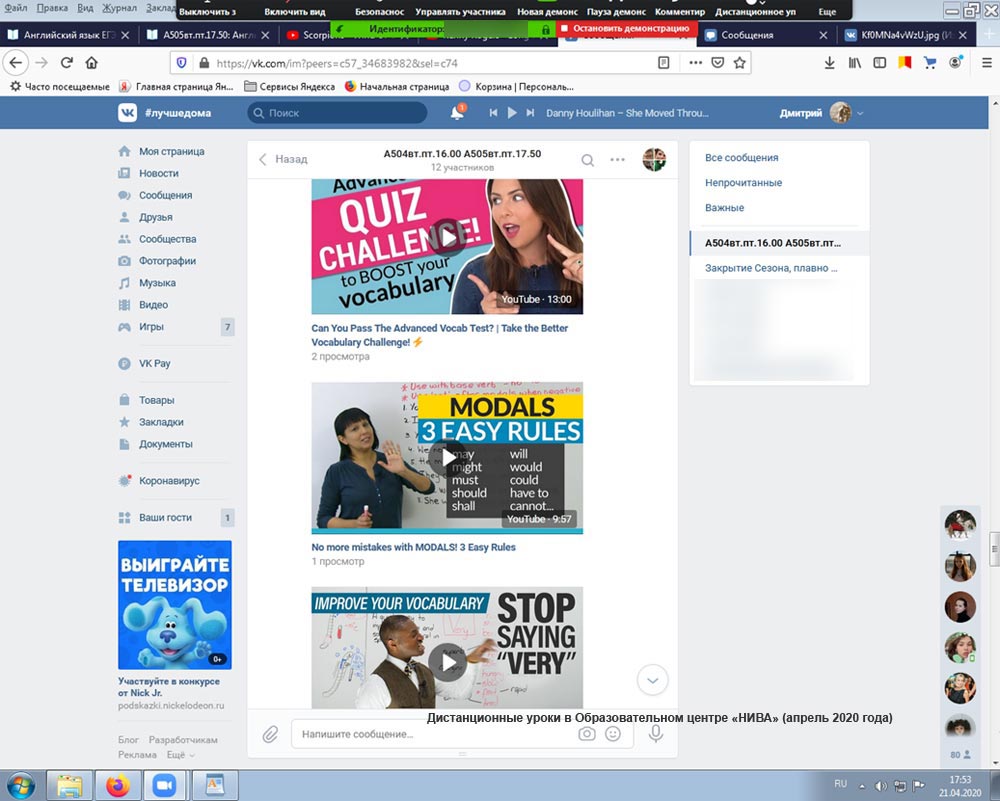The image size is (1000, 801).
Task: Play the Modals 3 Easy Rules video
Action: (447, 457)
